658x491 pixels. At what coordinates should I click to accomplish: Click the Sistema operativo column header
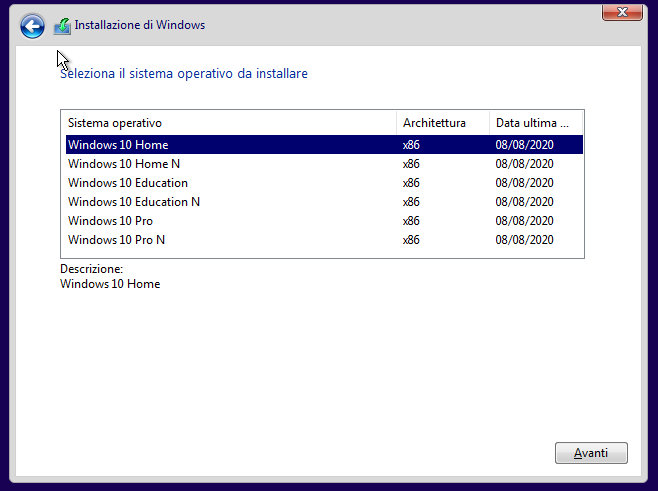coord(229,123)
